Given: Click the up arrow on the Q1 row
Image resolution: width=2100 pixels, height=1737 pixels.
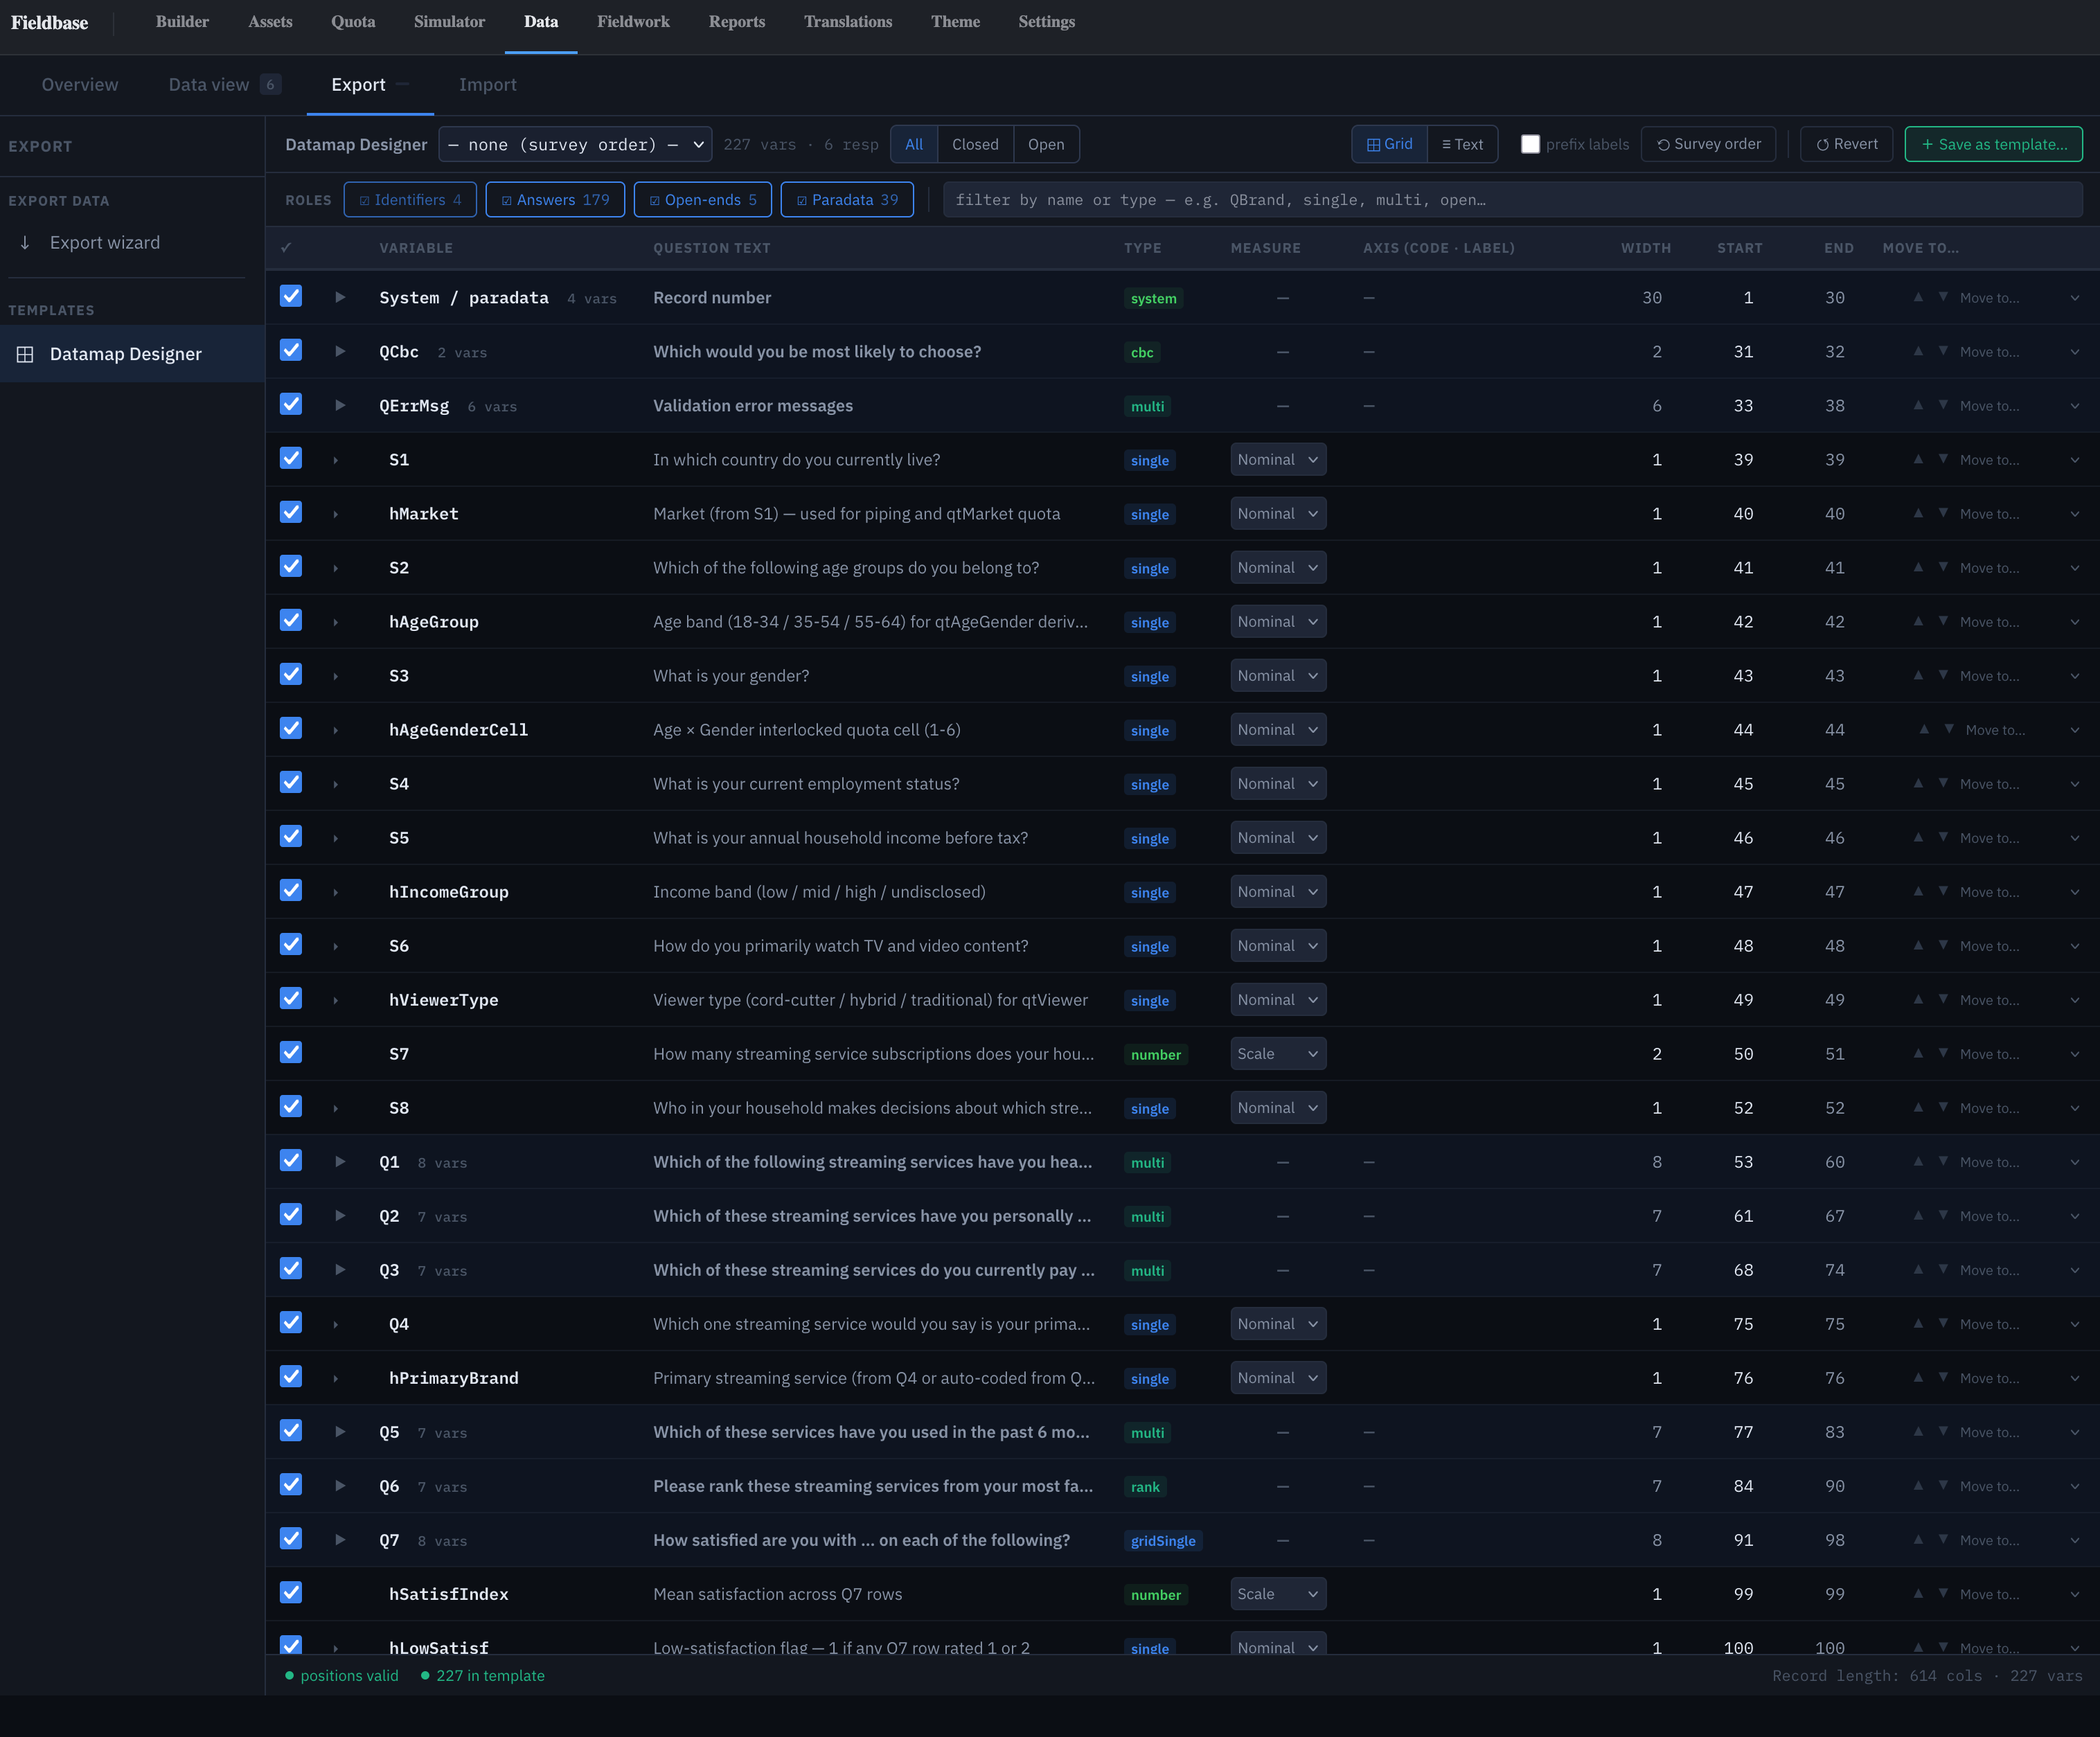Looking at the screenshot, I should click(x=1918, y=1161).
